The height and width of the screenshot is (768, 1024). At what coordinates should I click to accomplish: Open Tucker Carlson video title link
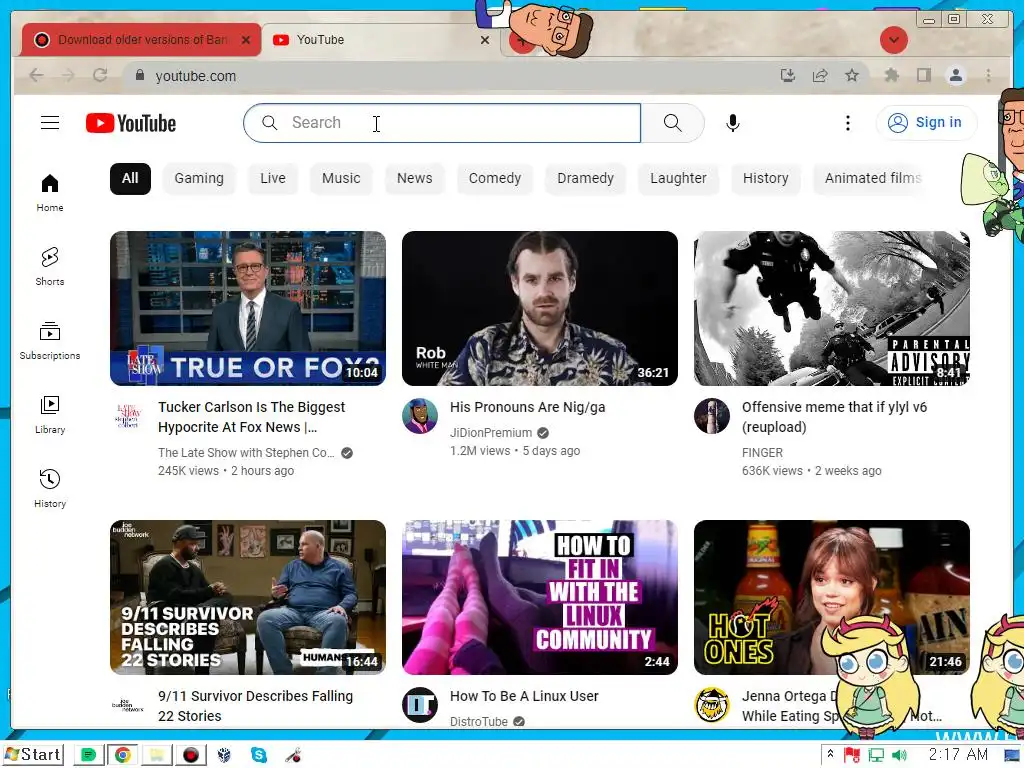tap(251, 417)
